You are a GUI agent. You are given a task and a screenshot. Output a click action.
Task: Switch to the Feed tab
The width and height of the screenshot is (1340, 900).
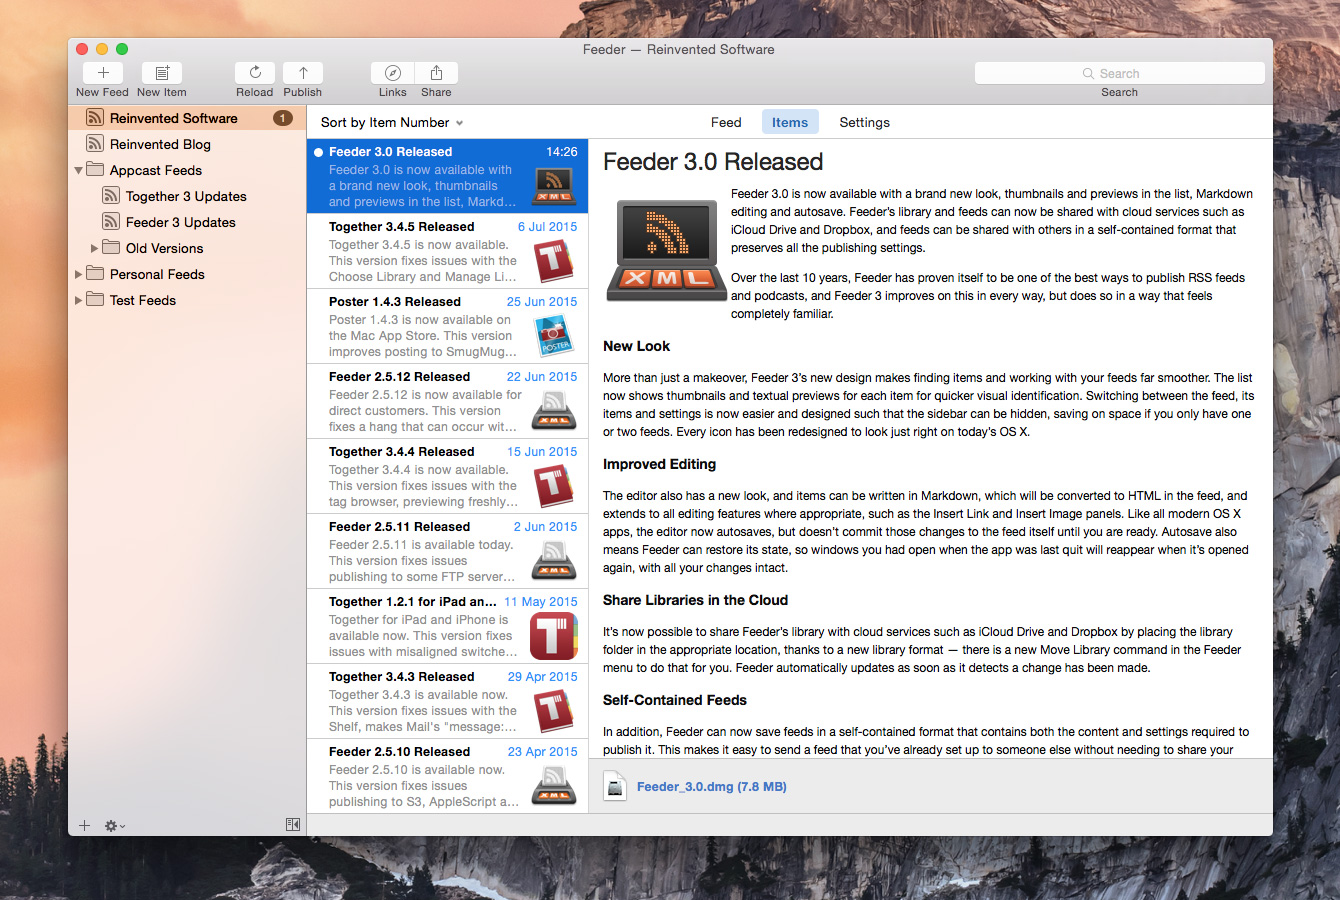pyautogui.click(x=726, y=122)
